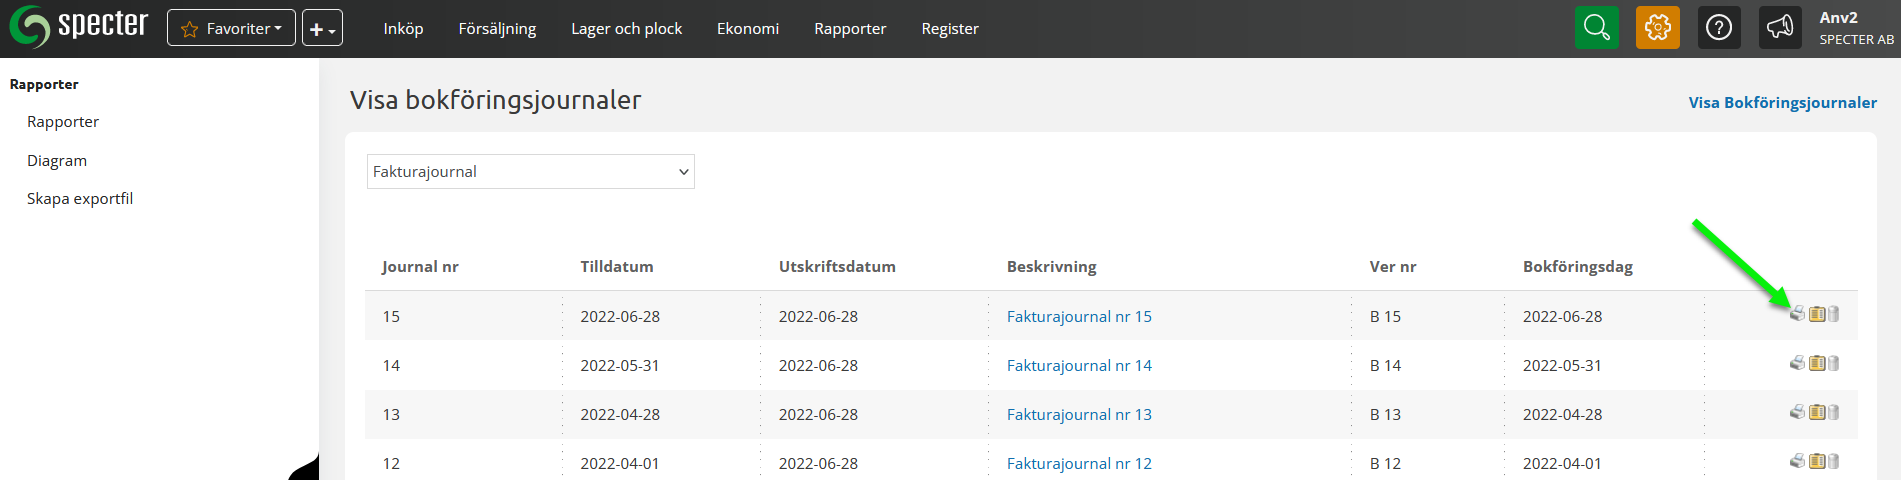Viewport: 1901px width, 480px height.
Task: Expand the Favoriter dropdown
Action: (x=231, y=28)
